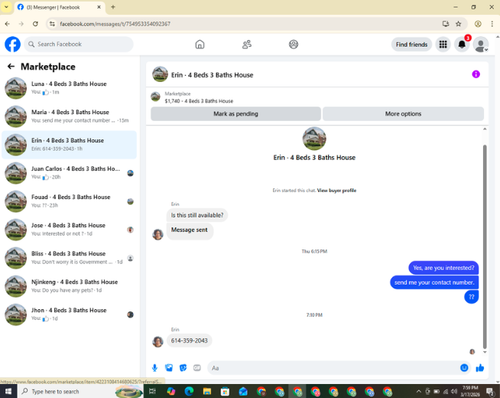This screenshot has height=398, width=500.
Task: Bookmark this page with star icon
Action: (458, 24)
